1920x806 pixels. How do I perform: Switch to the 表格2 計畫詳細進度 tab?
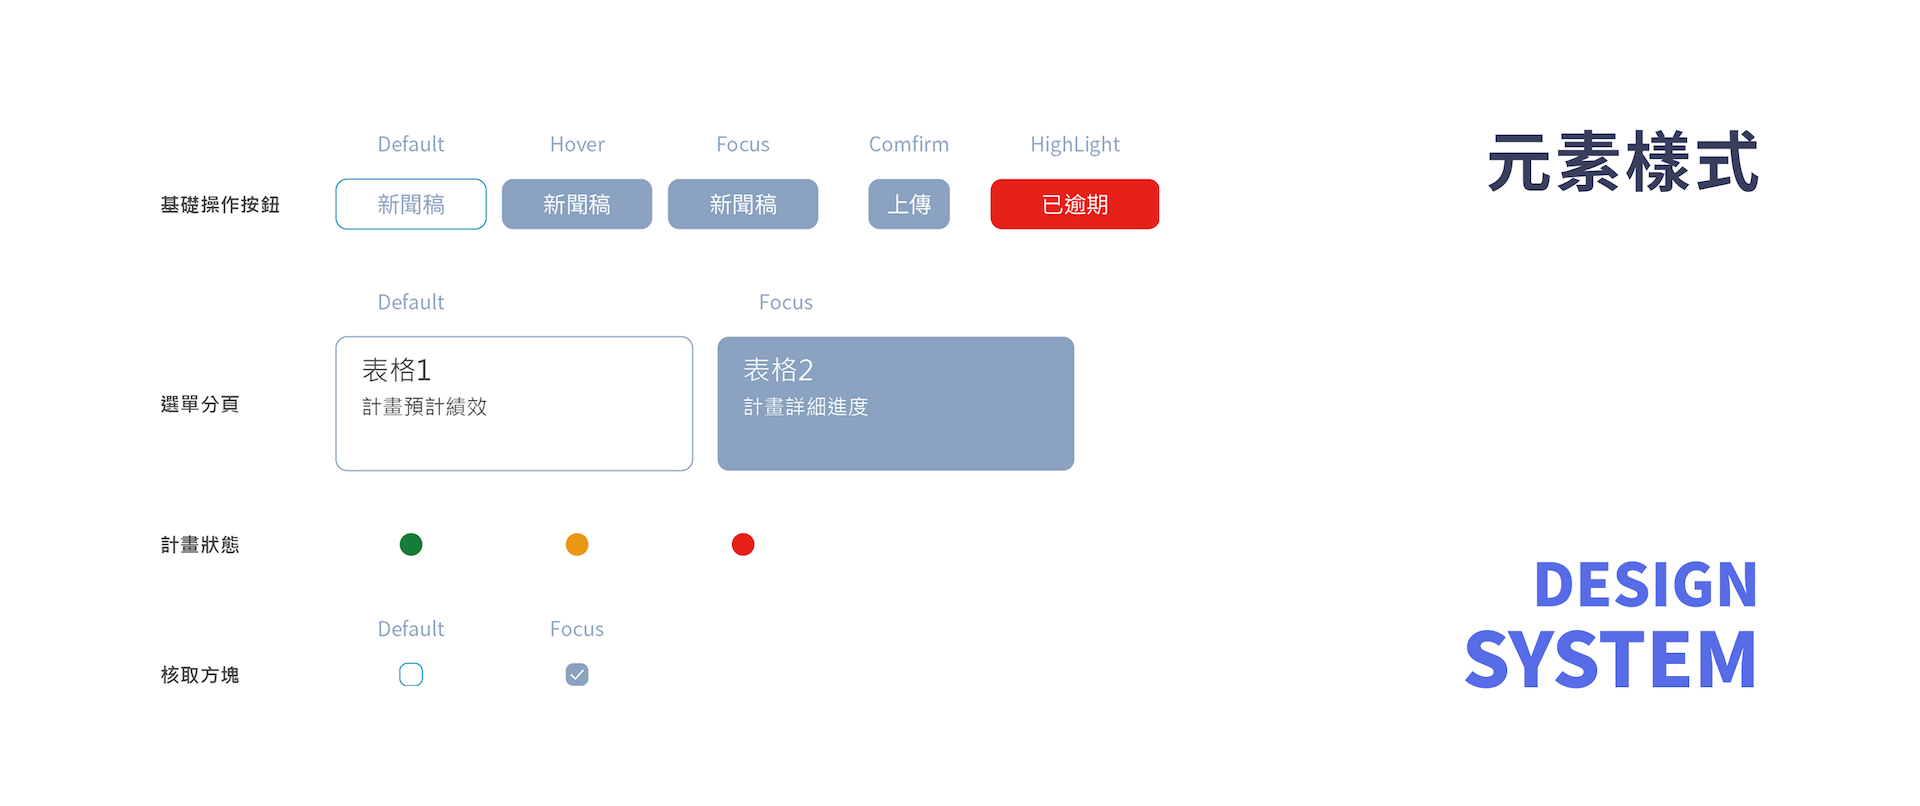tap(895, 403)
